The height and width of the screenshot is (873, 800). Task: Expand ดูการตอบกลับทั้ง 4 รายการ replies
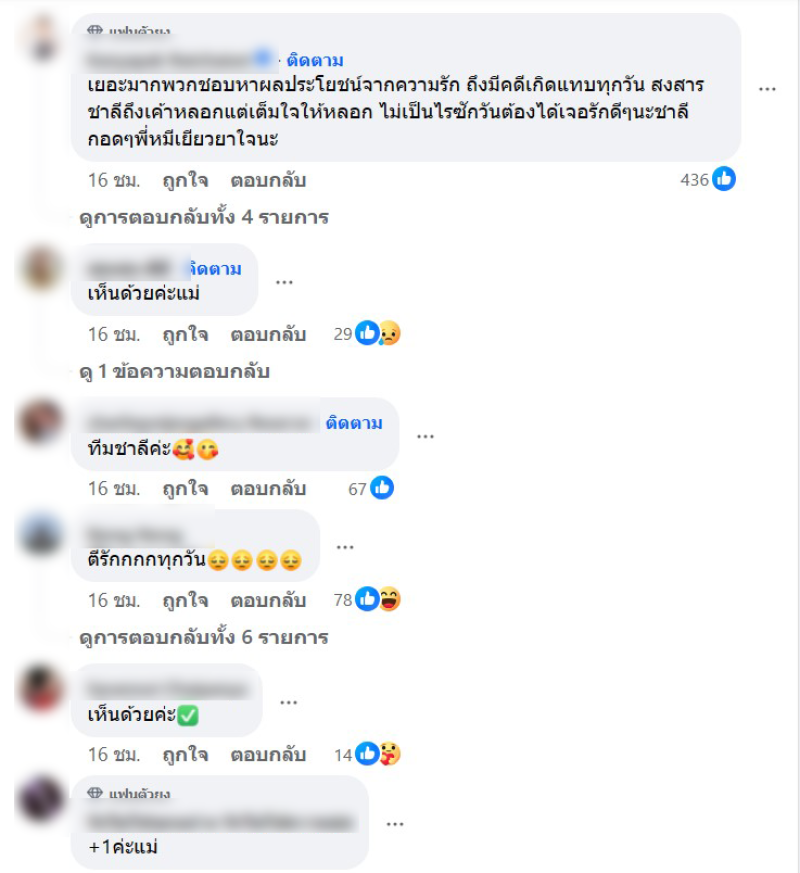[x=204, y=217]
